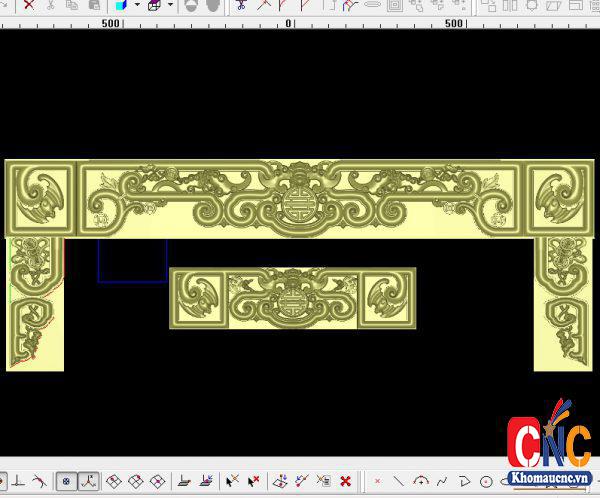The image size is (600, 498).
Task: Expand the wireframe cube view dropdown
Action: [x=170, y=5]
